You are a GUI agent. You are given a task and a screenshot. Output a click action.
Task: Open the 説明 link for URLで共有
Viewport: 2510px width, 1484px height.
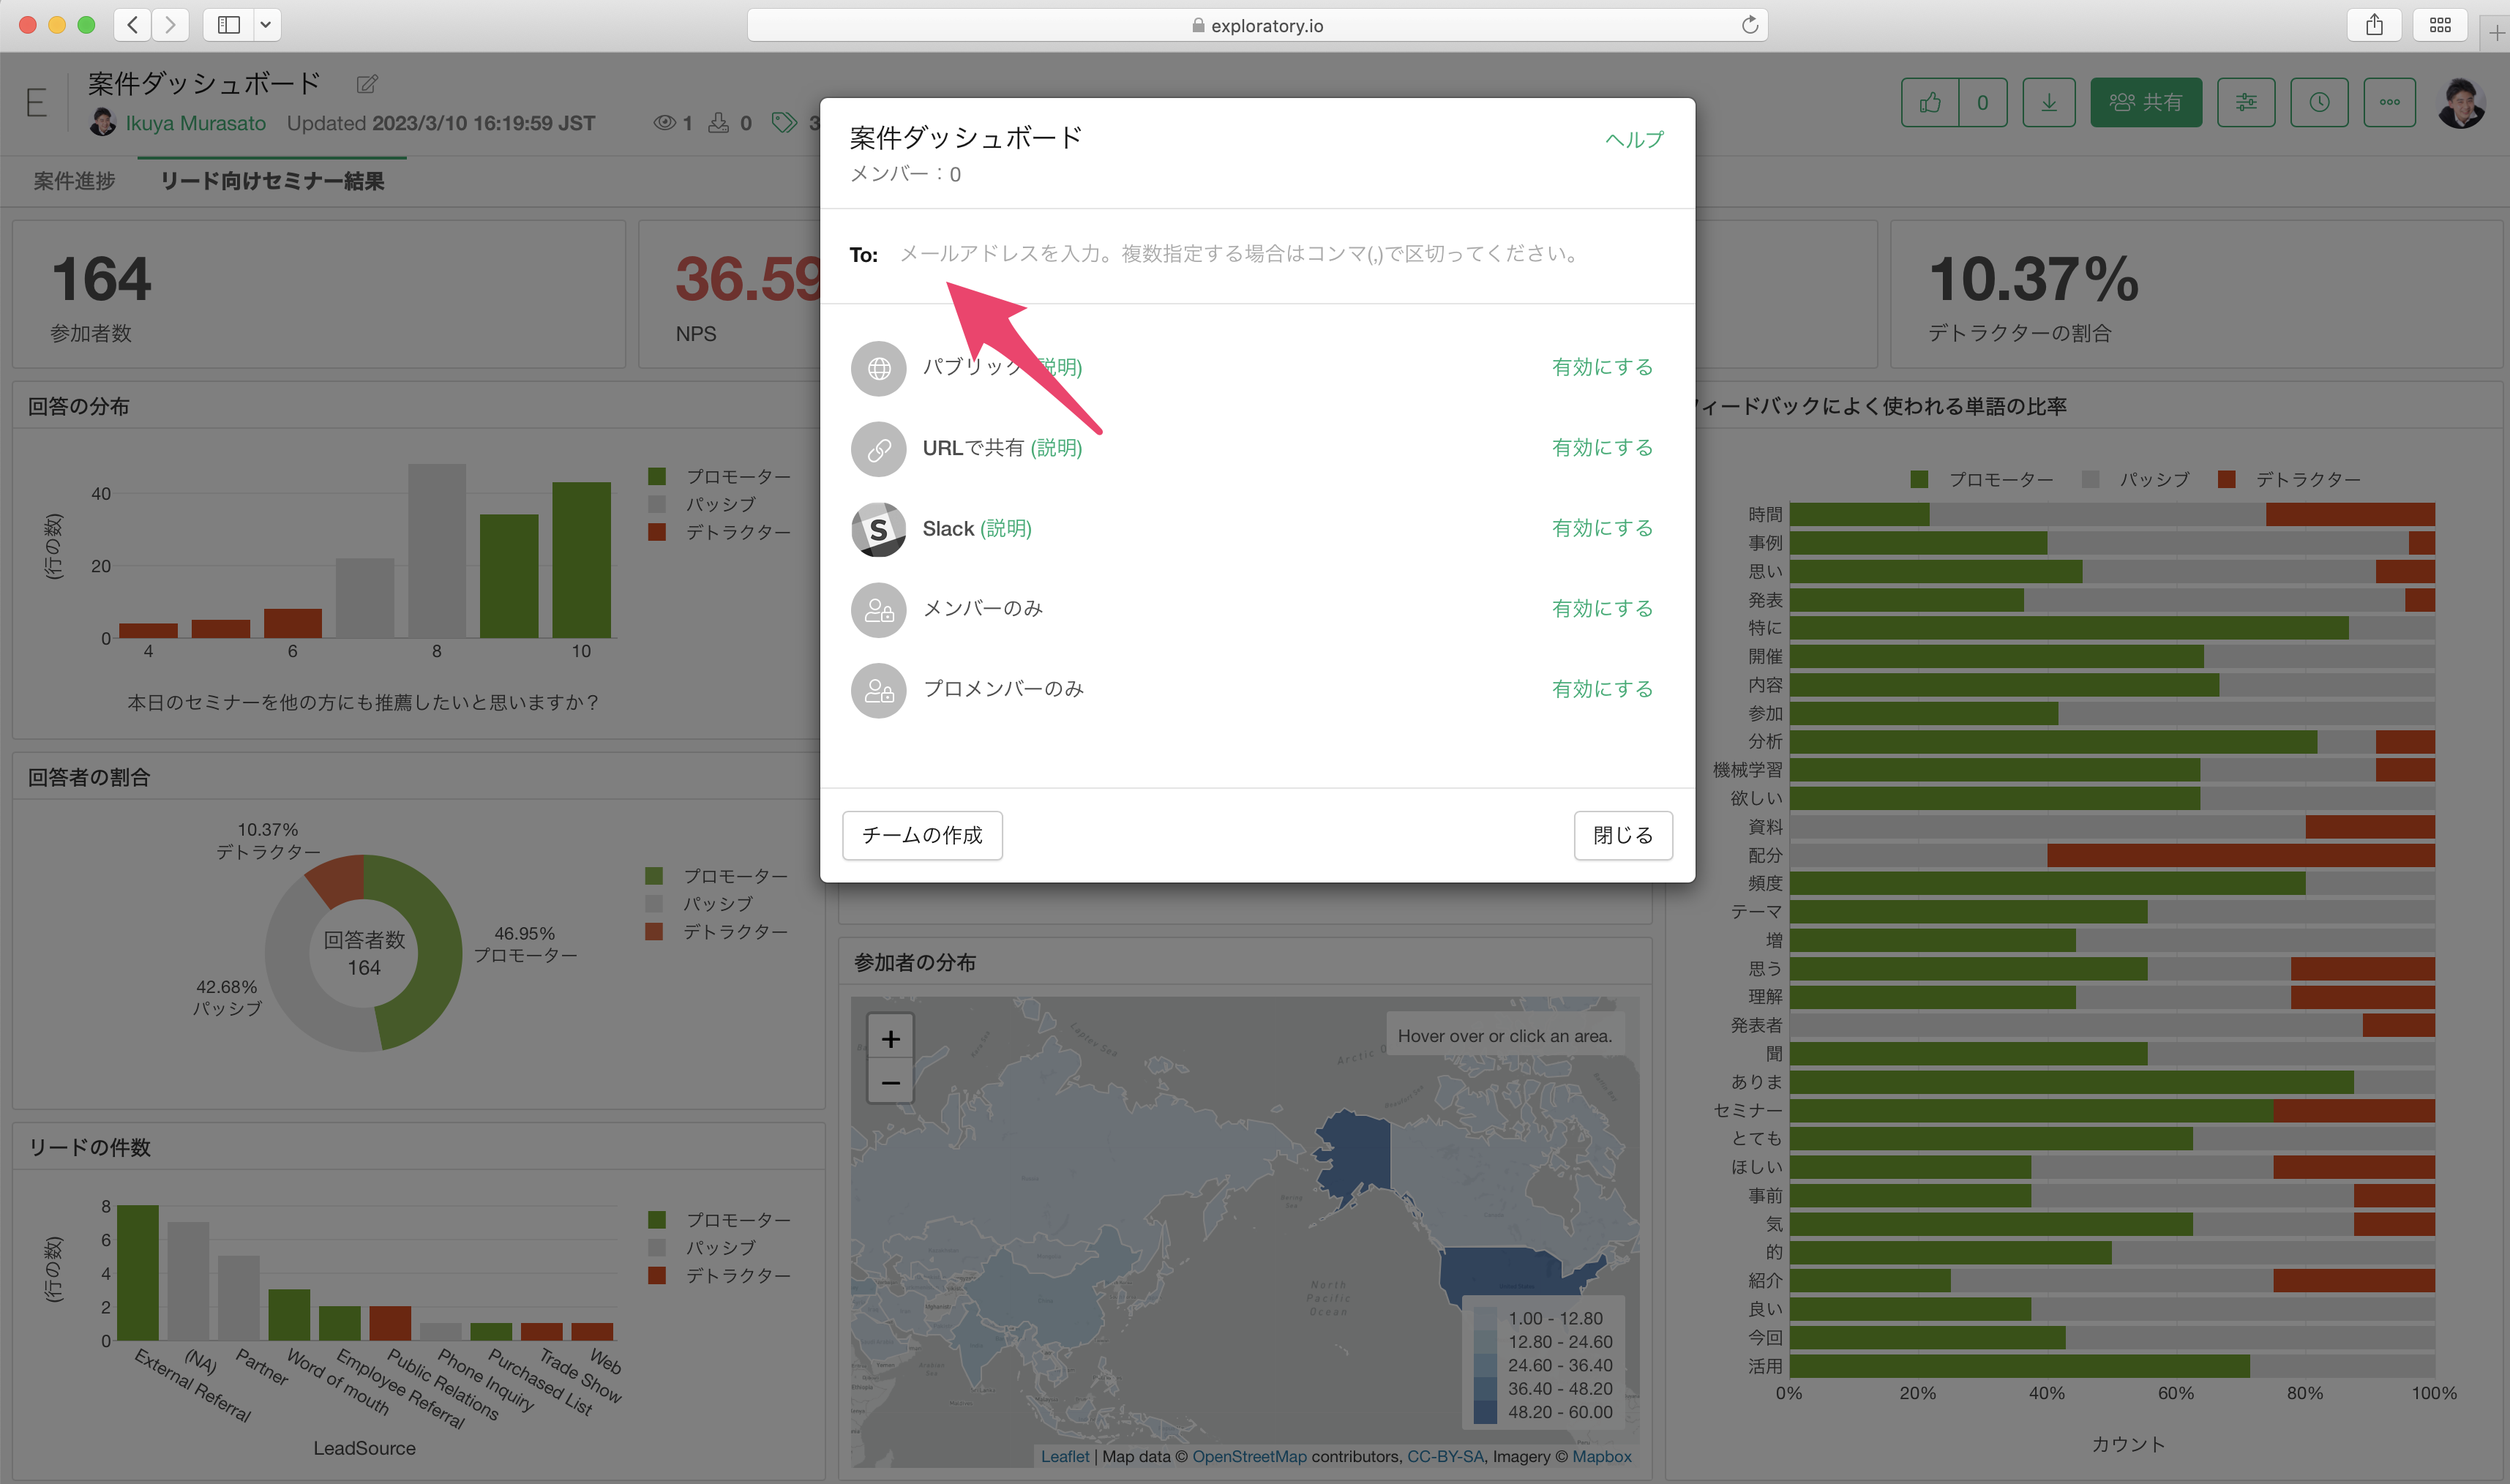click(x=1057, y=448)
